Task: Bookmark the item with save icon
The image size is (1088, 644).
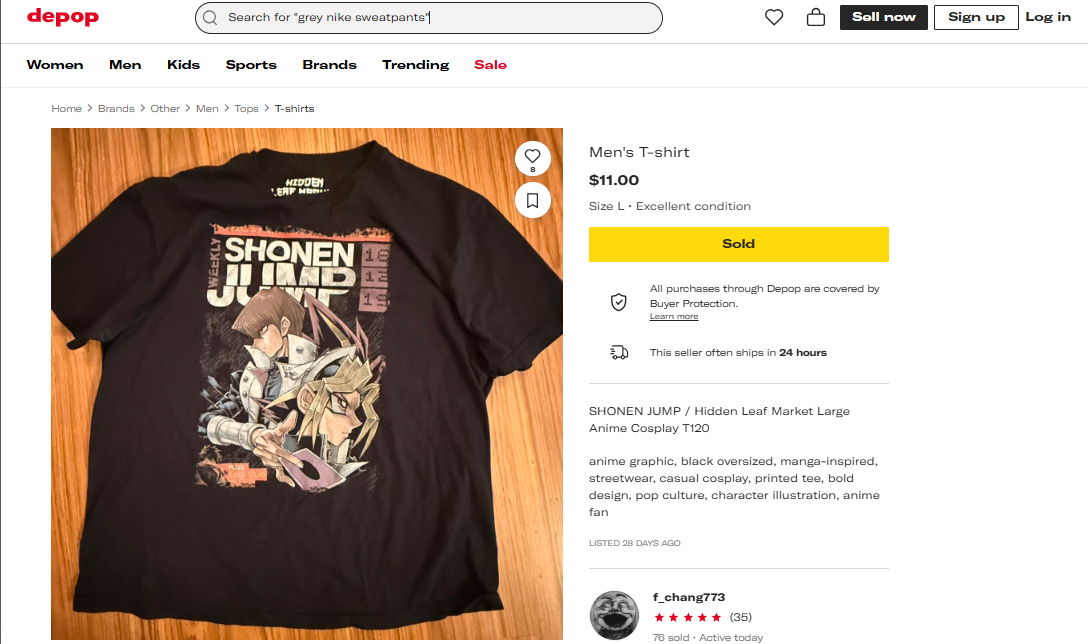Action: coord(532,200)
